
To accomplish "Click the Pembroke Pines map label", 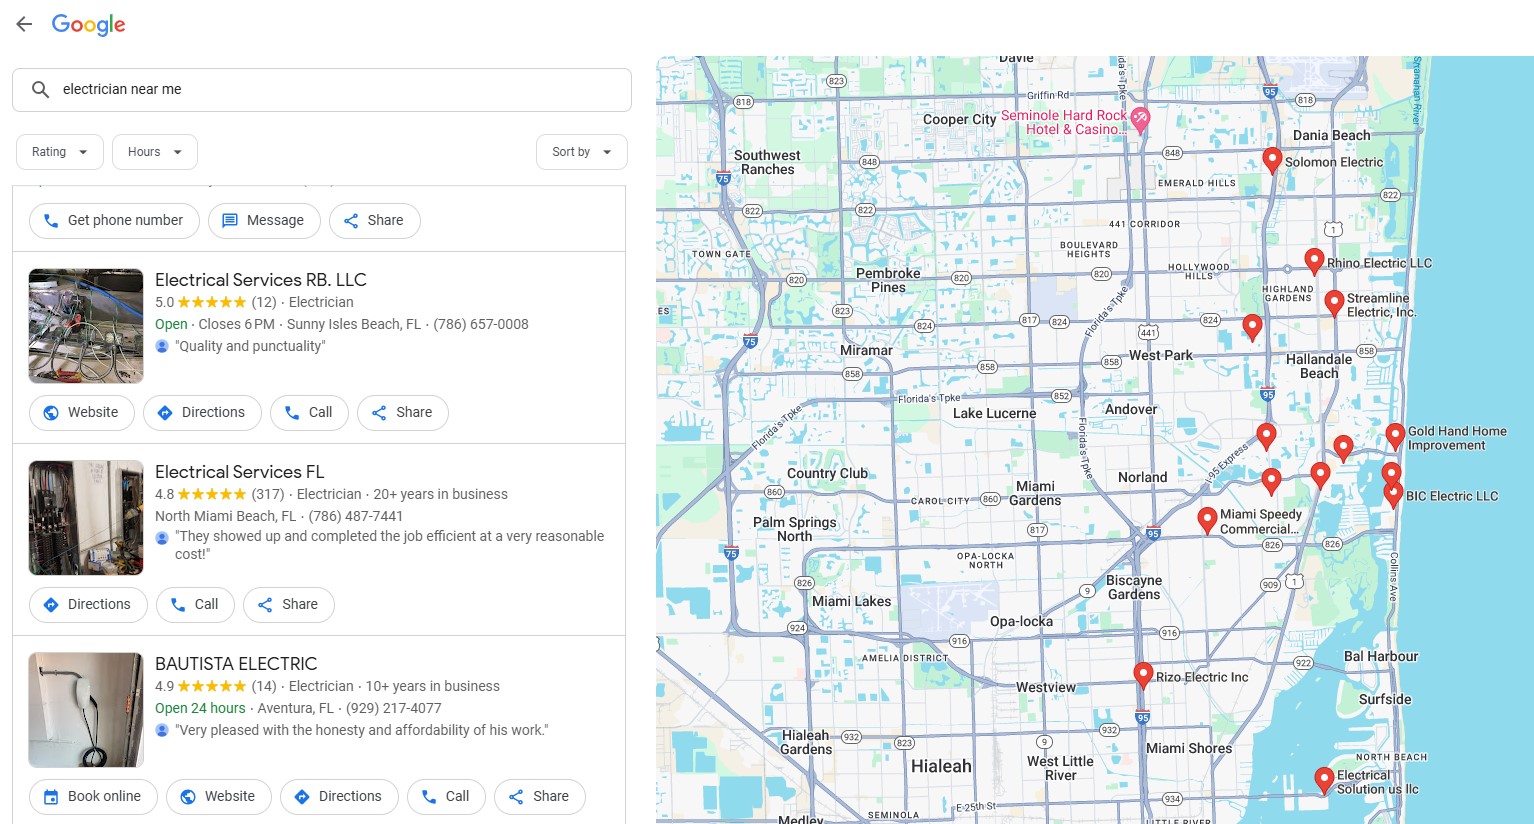I will (888, 280).
